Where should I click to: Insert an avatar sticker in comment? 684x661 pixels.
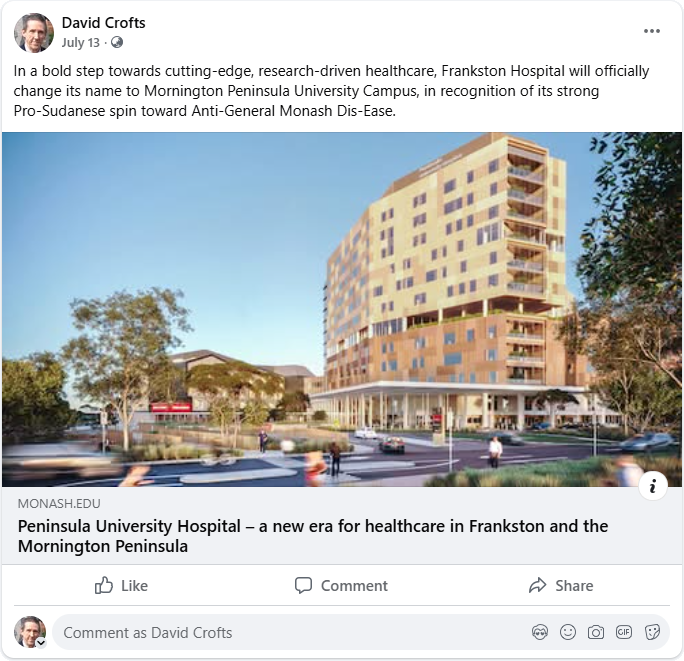point(540,632)
